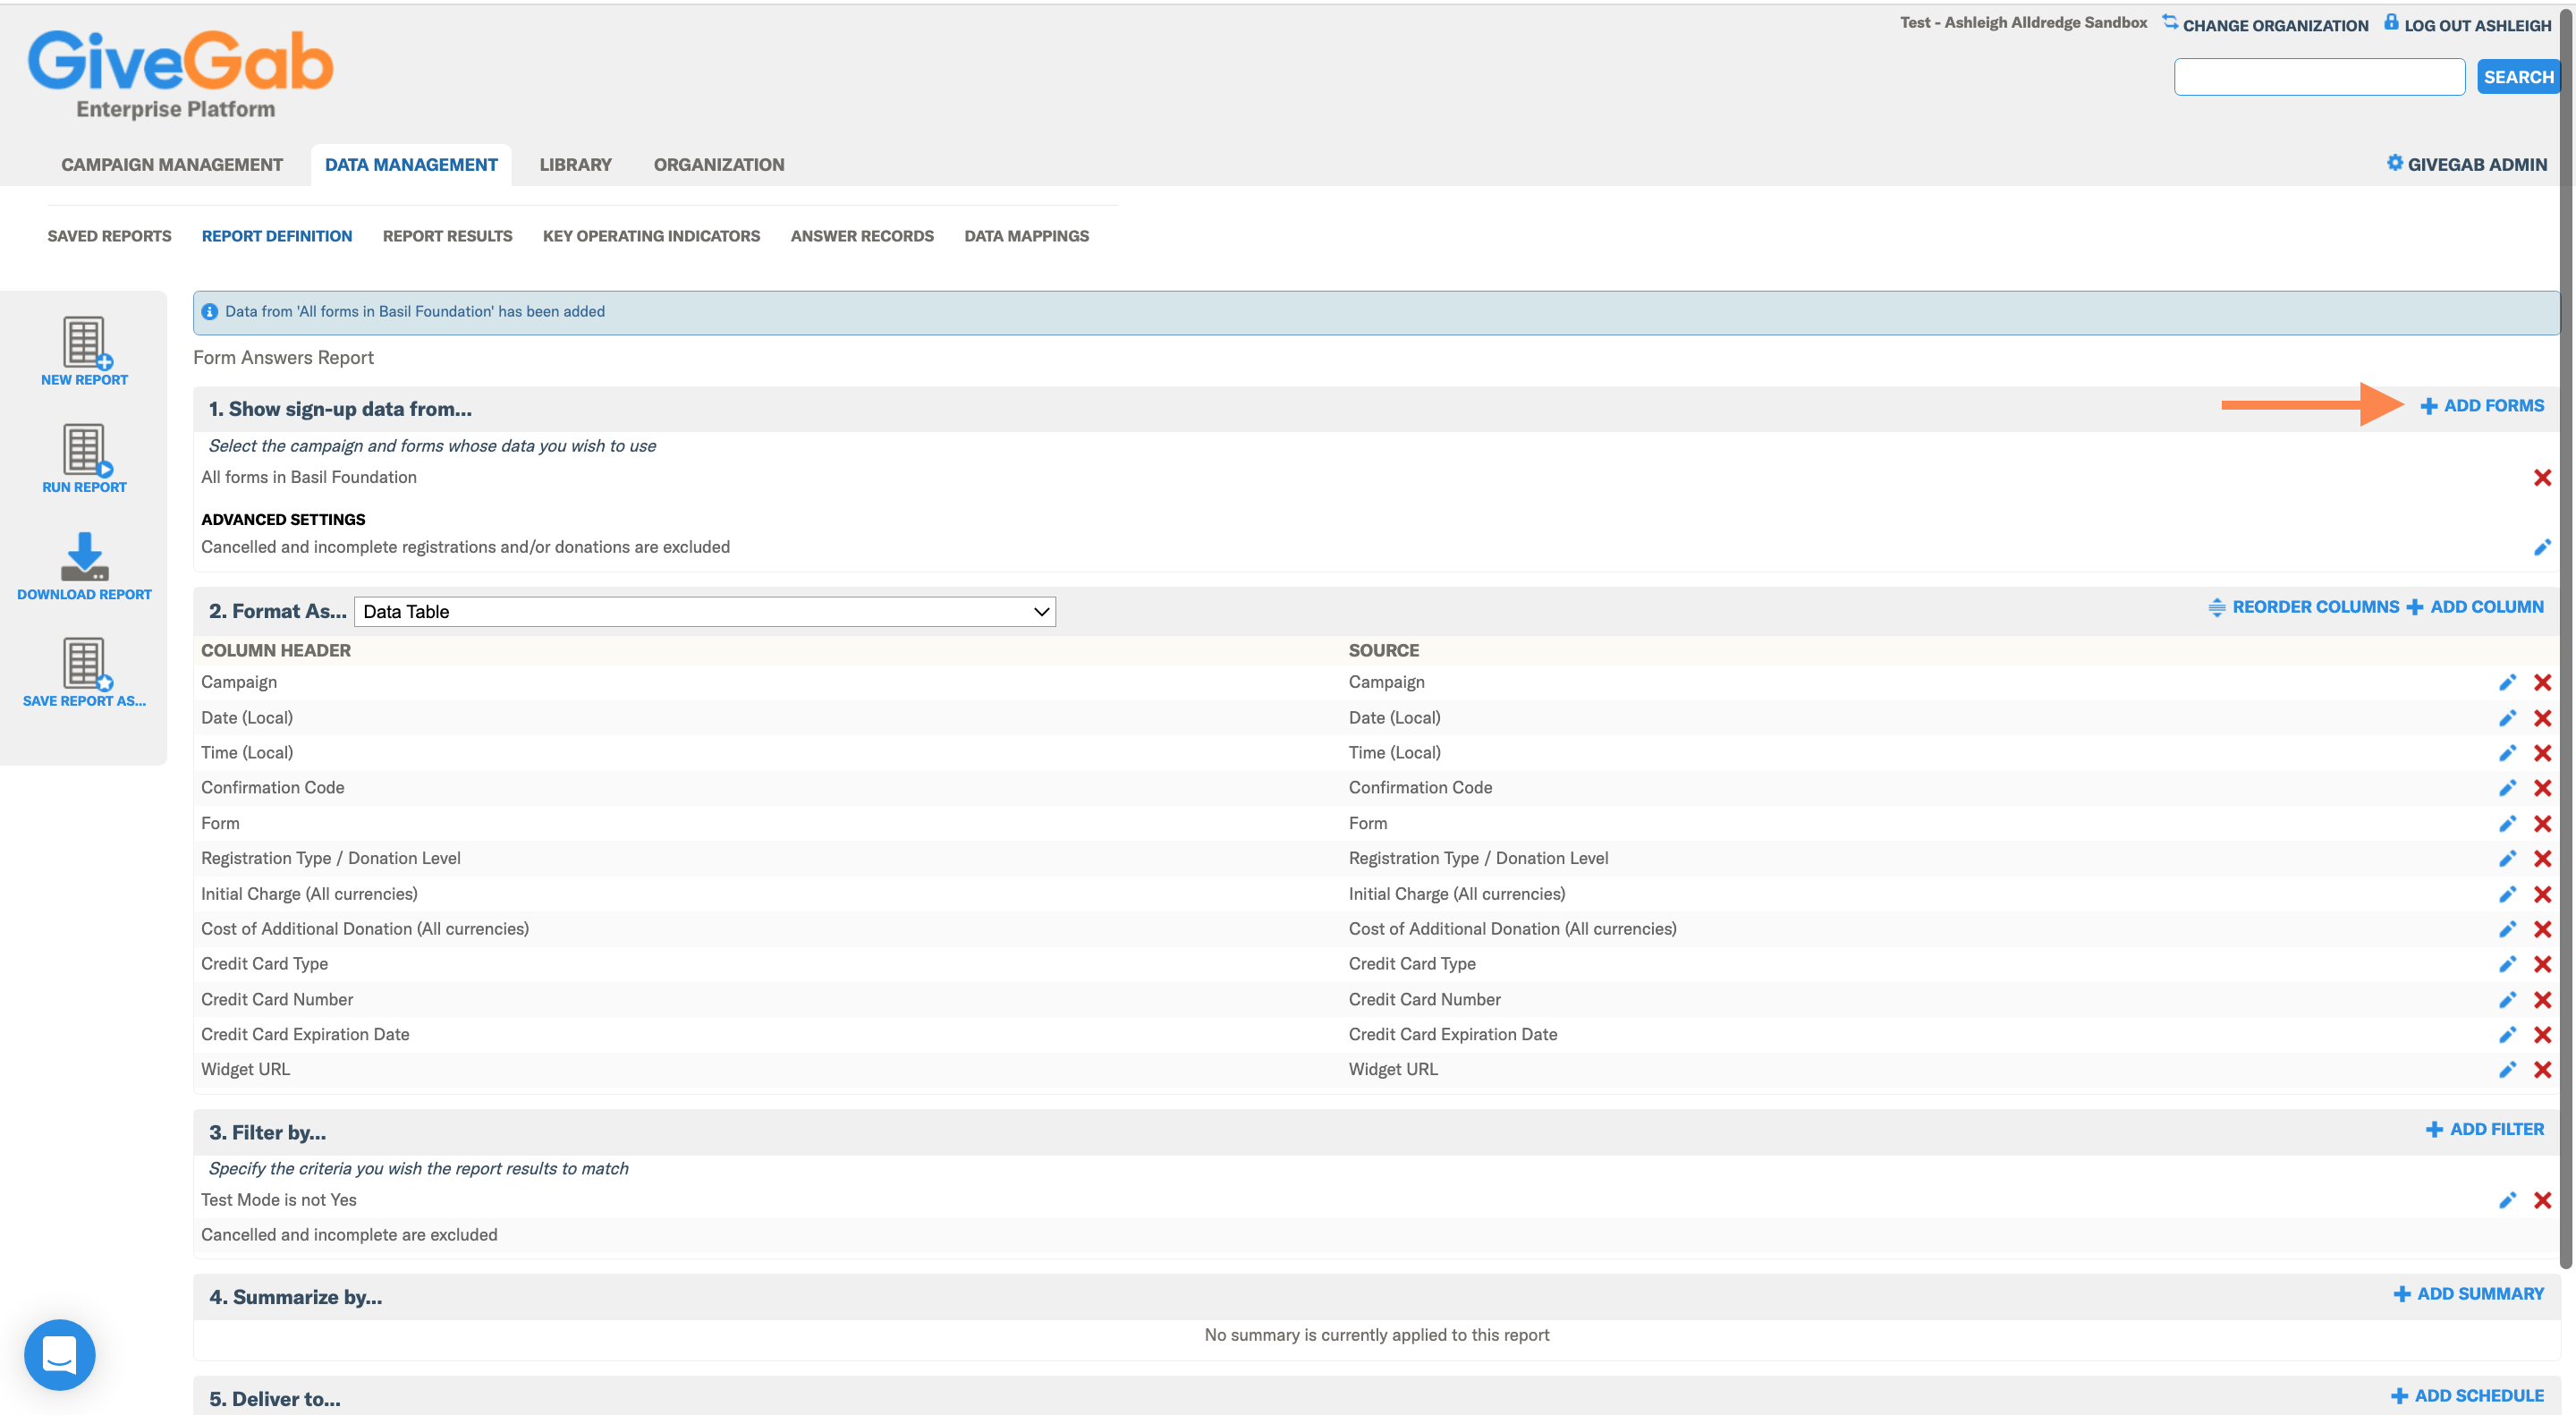
Task: Click Change Organization link
Action: [x=2265, y=24]
